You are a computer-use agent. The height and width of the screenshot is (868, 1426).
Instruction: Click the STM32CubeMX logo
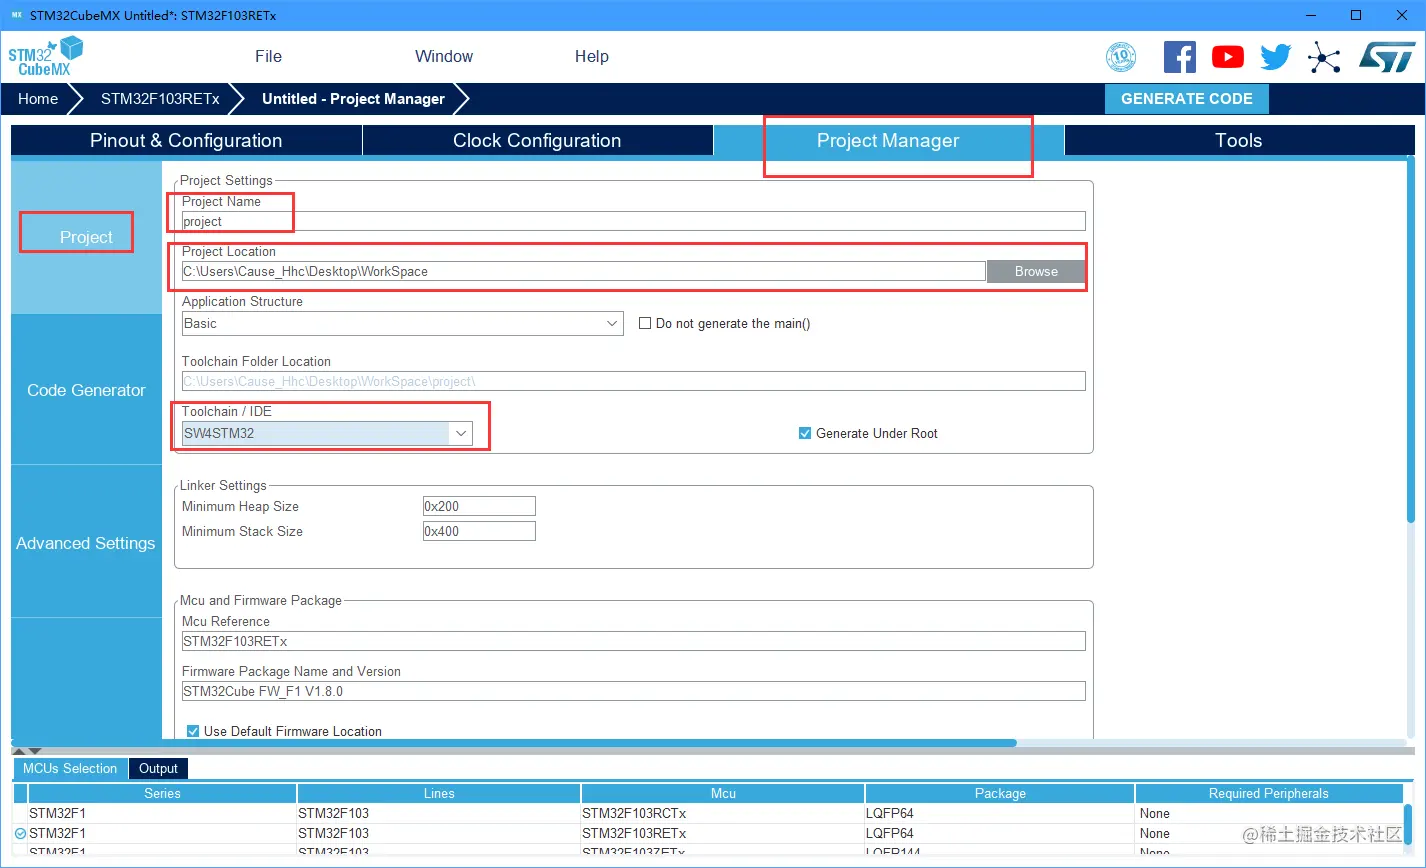click(x=46, y=57)
